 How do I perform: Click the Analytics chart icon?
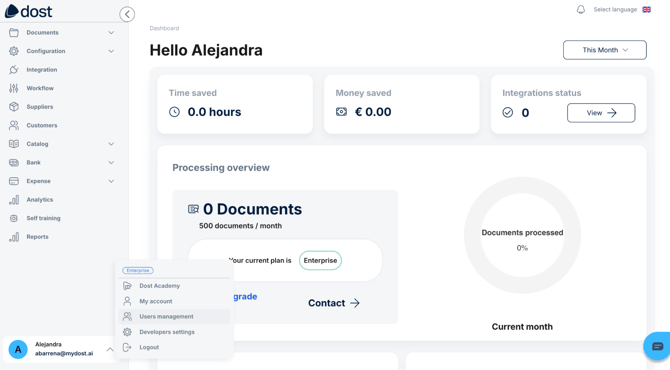coord(14,200)
